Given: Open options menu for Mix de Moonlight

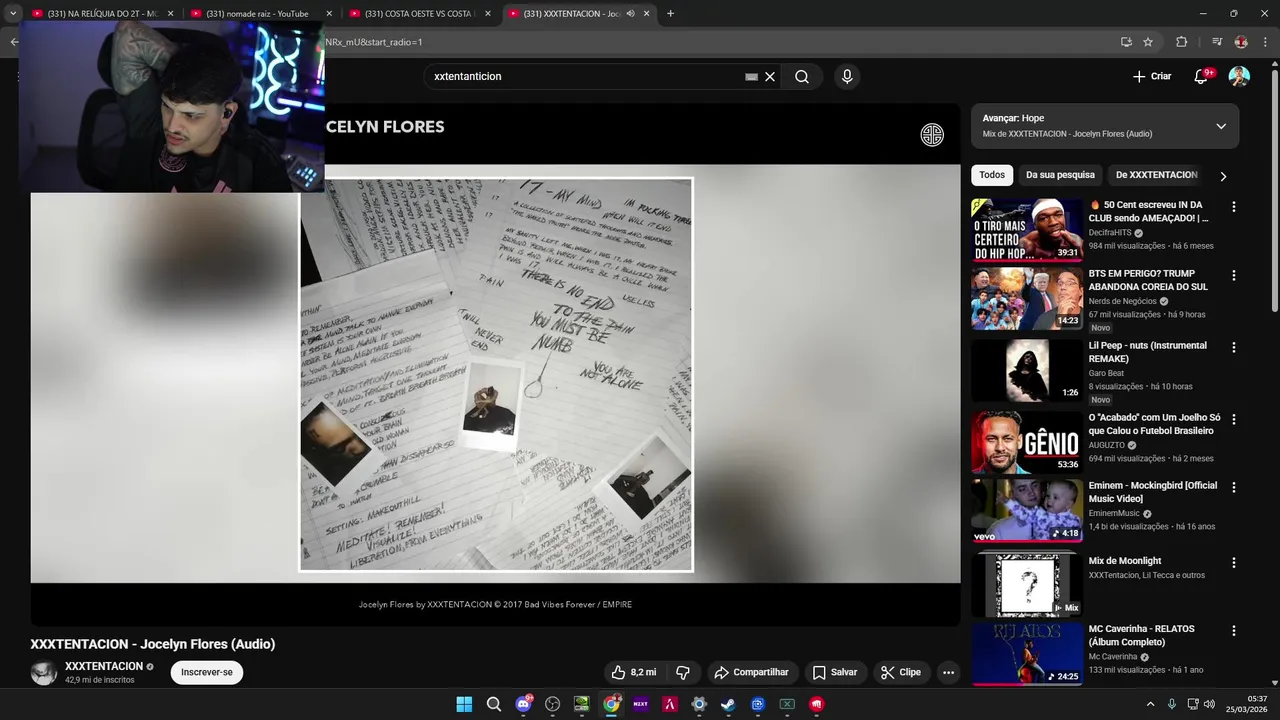Looking at the screenshot, I should [1233, 563].
